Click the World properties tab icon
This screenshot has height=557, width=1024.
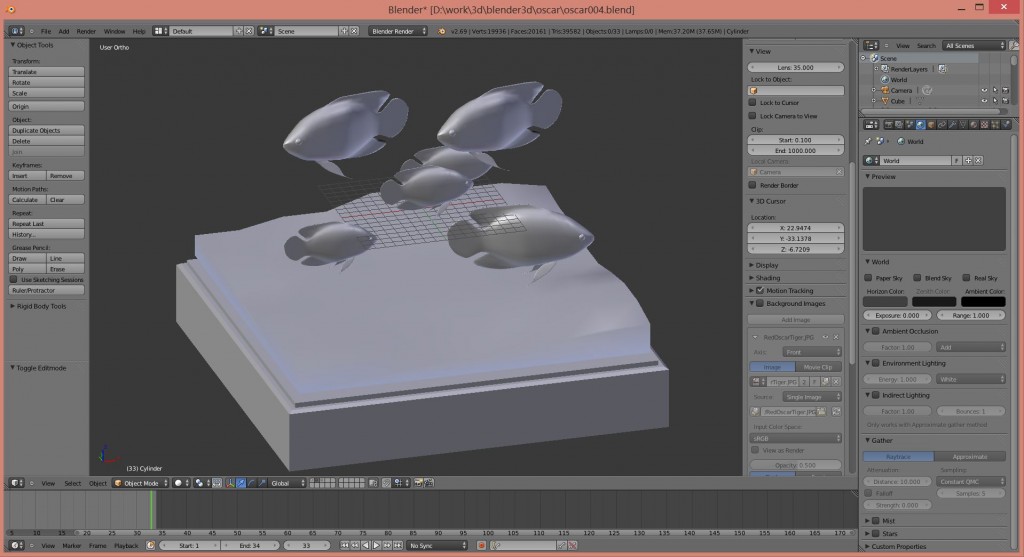point(921,125)
